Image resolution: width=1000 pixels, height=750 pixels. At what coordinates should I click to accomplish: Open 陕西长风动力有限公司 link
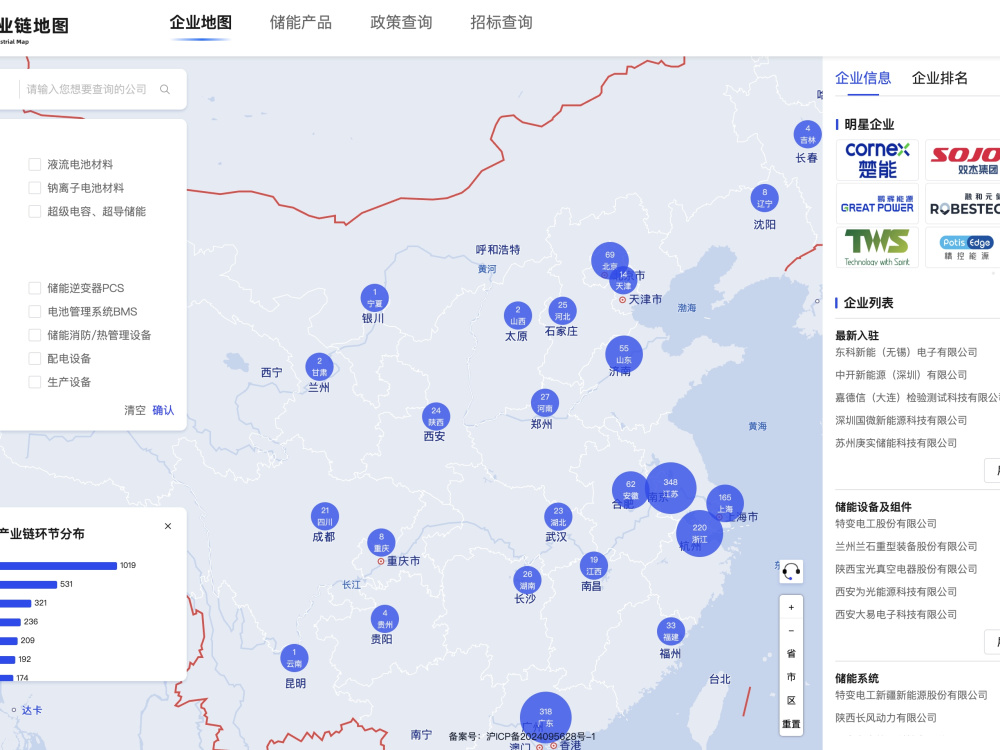point(886,718)
